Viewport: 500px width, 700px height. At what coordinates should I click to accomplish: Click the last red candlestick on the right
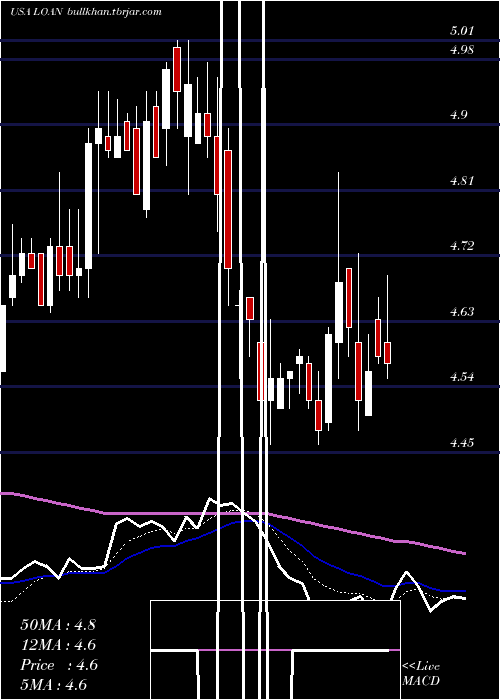pos(388,353)
